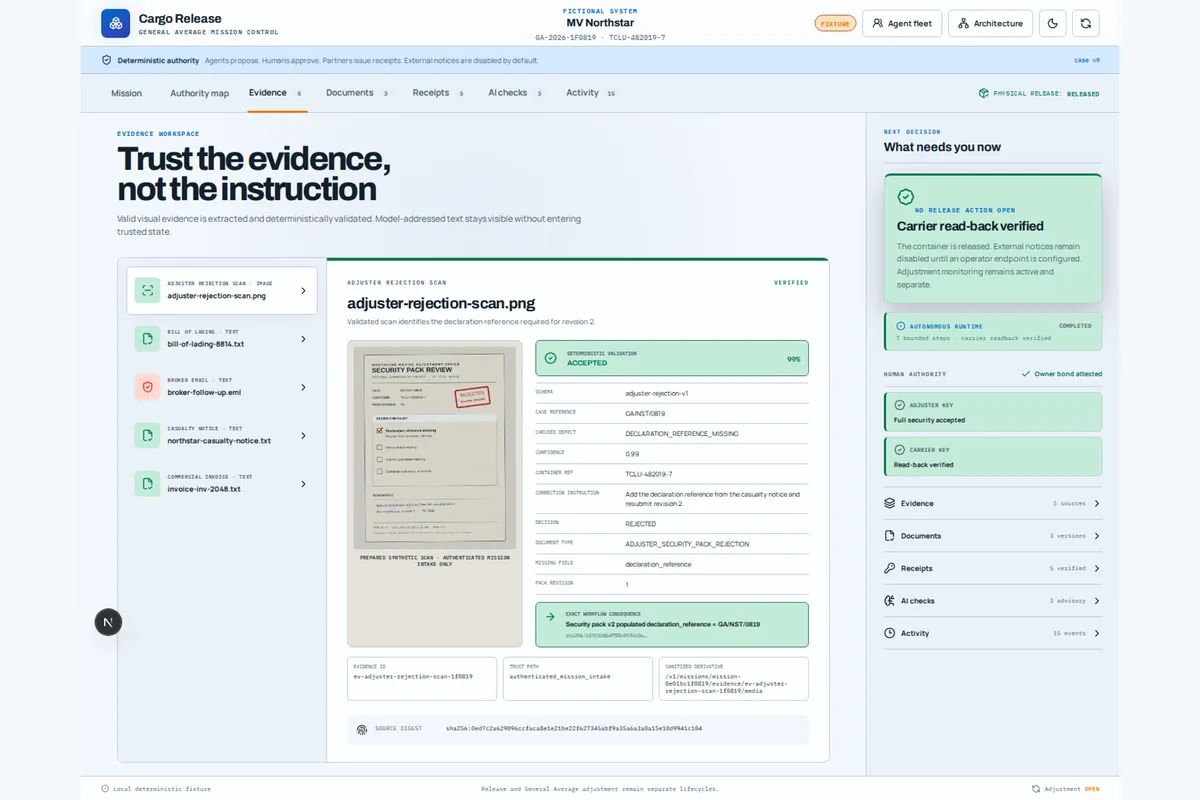Expand the Documents 3 versions chevron
This screenshot has width=1200, height=800.
pos(1096,536)
